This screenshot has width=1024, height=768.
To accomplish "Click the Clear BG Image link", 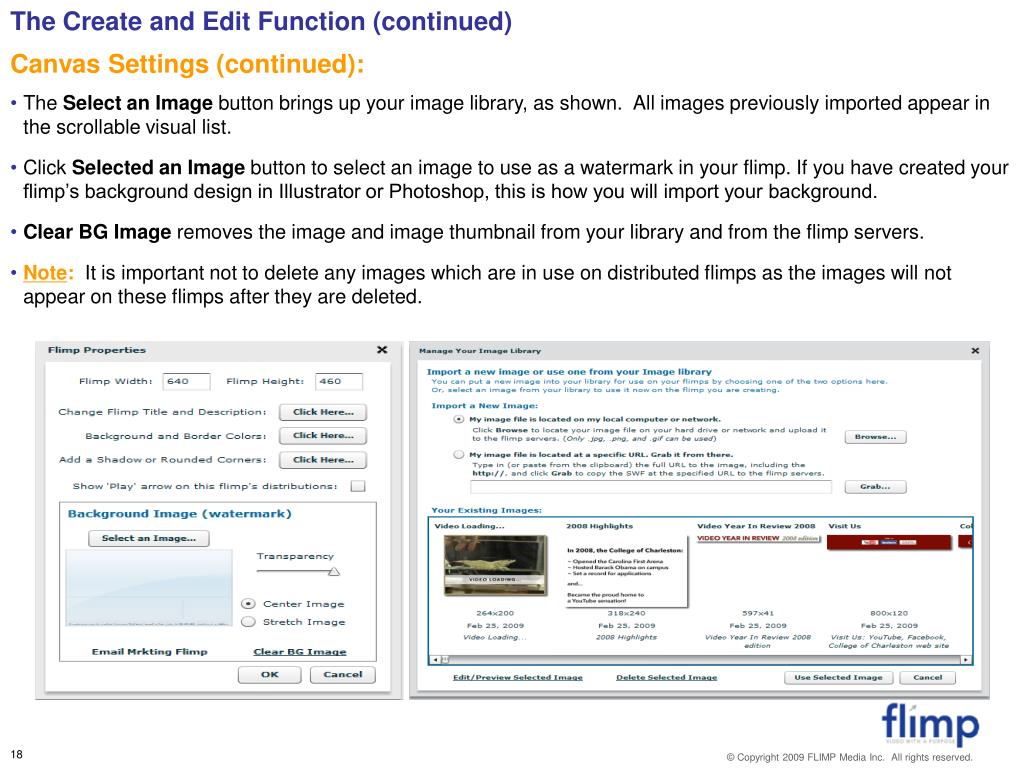I will coord(300,652).
